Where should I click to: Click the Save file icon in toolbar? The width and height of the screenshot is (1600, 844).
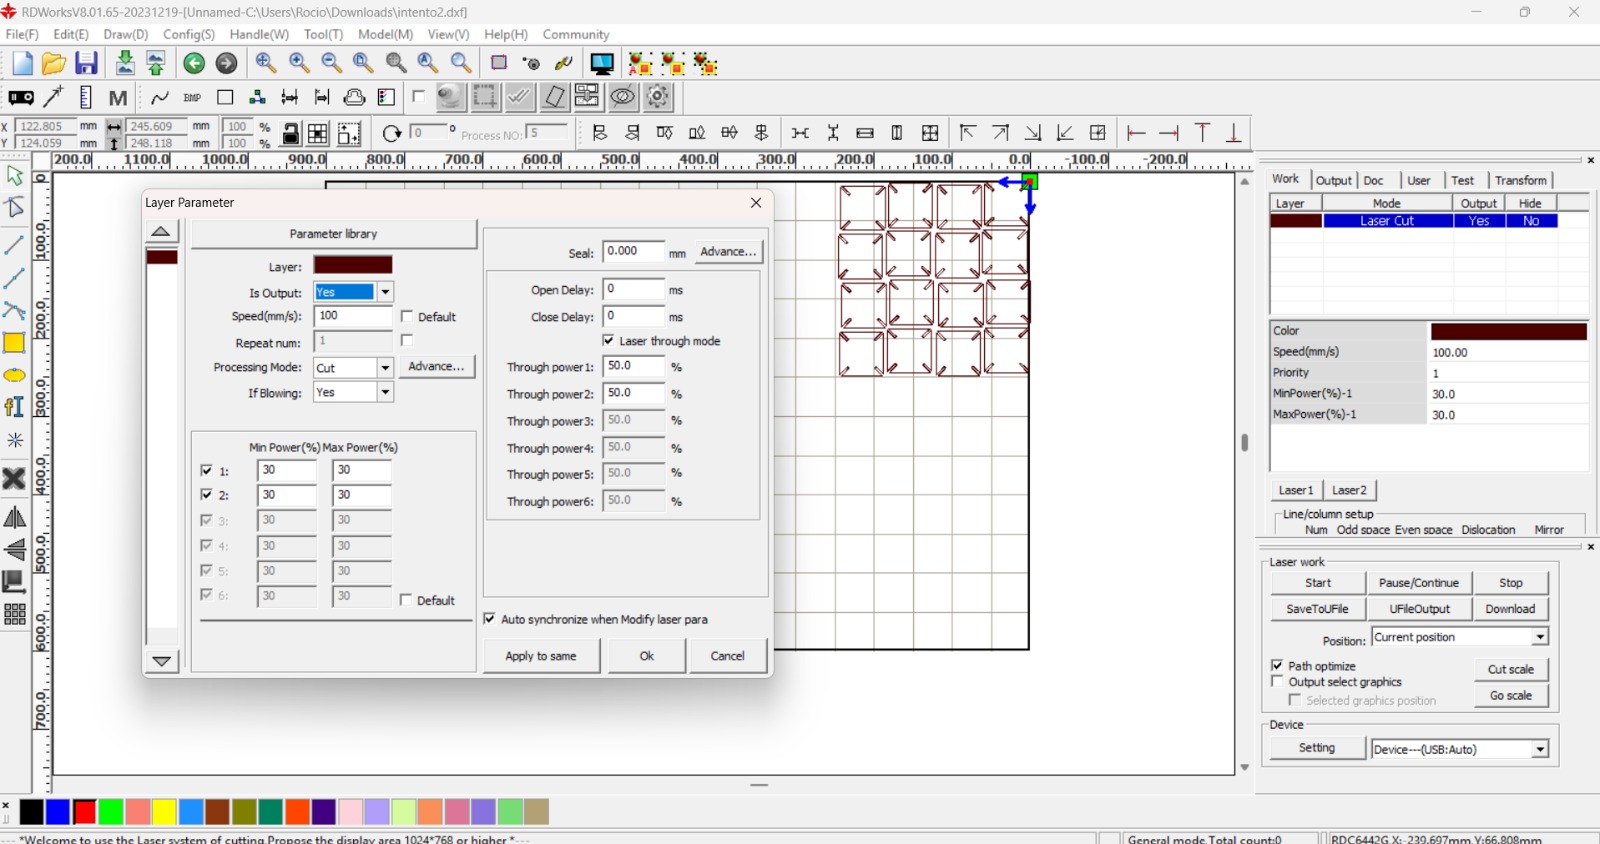(87, 64)
